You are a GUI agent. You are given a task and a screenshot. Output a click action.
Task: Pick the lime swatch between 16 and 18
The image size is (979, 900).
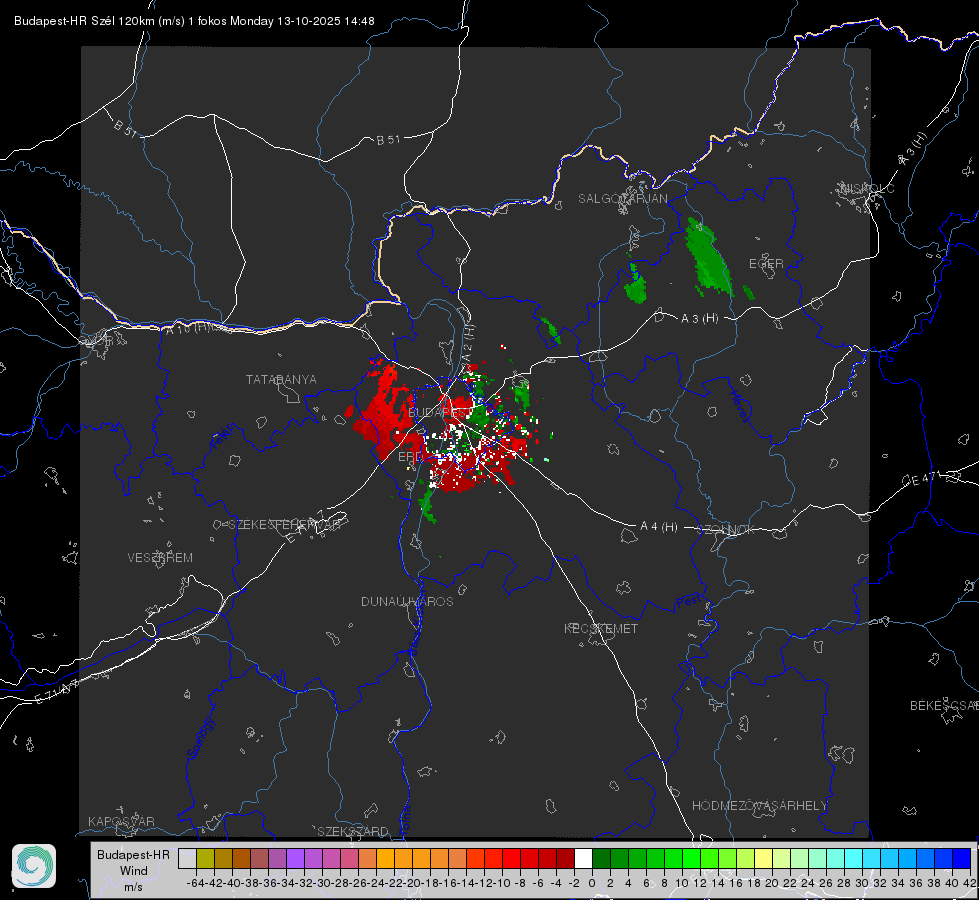pyautogui.click(x=745, y=858)
